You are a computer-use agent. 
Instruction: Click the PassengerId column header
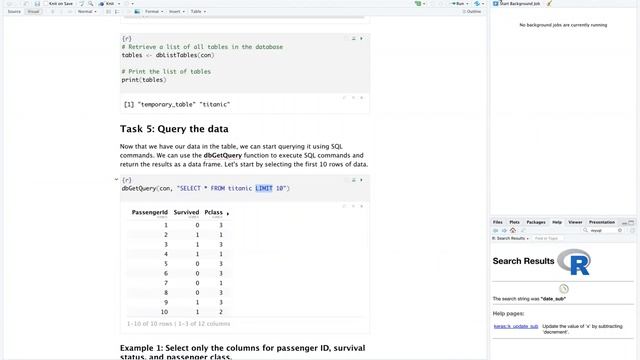pyautogui.click(x=150, y=213)
